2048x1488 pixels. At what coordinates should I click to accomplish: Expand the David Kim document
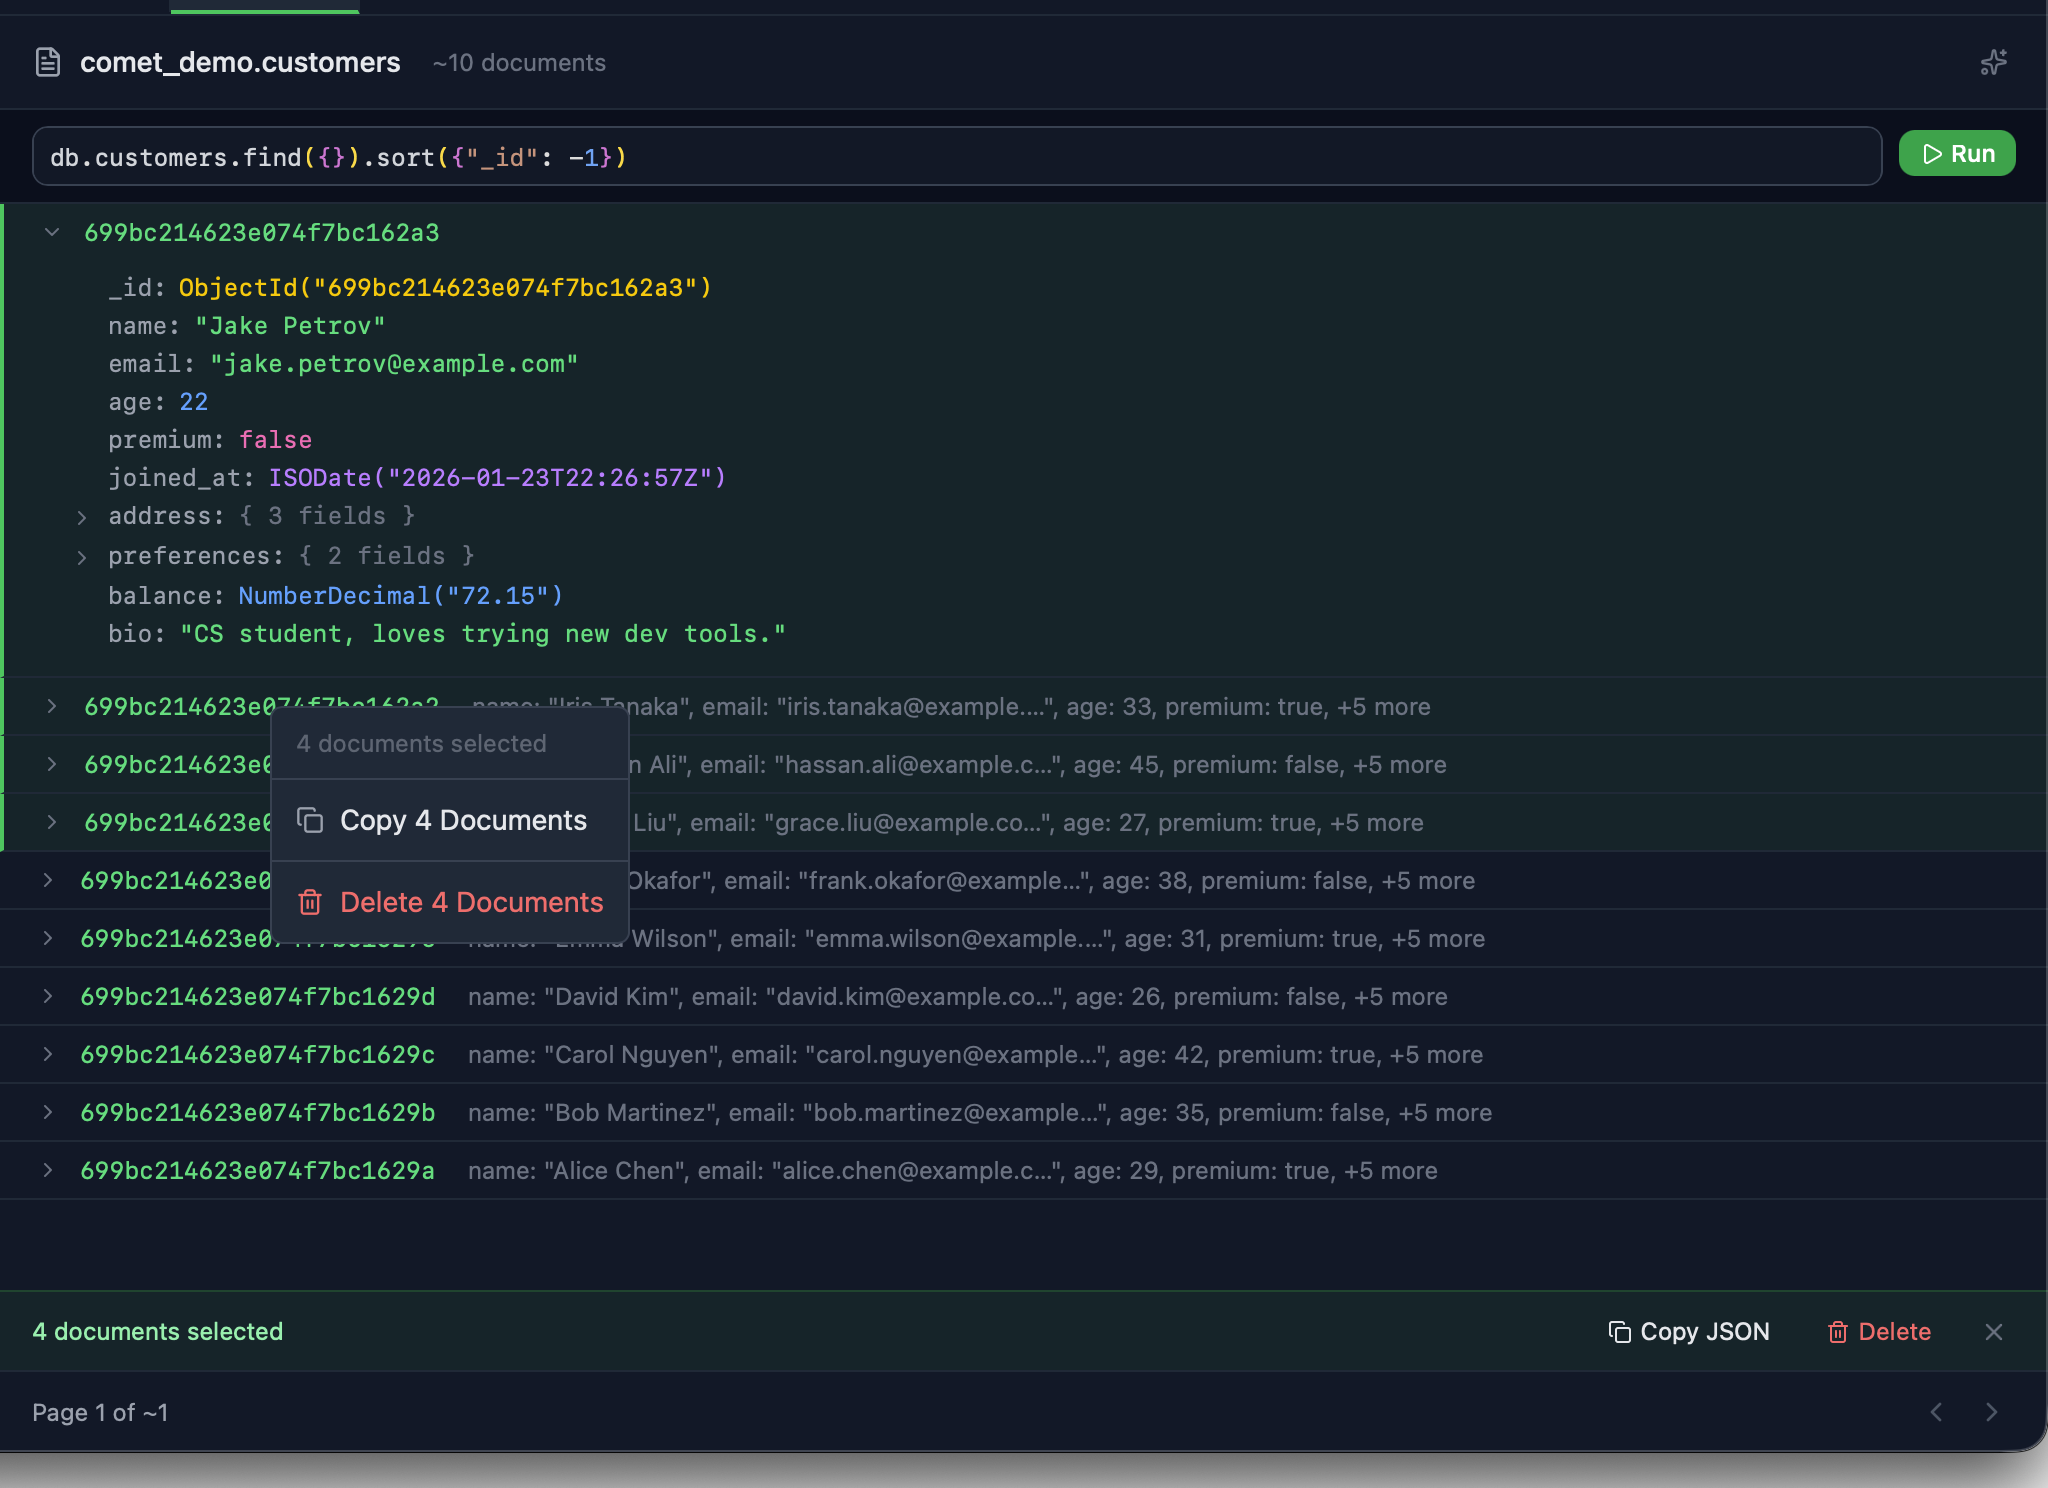48,996
